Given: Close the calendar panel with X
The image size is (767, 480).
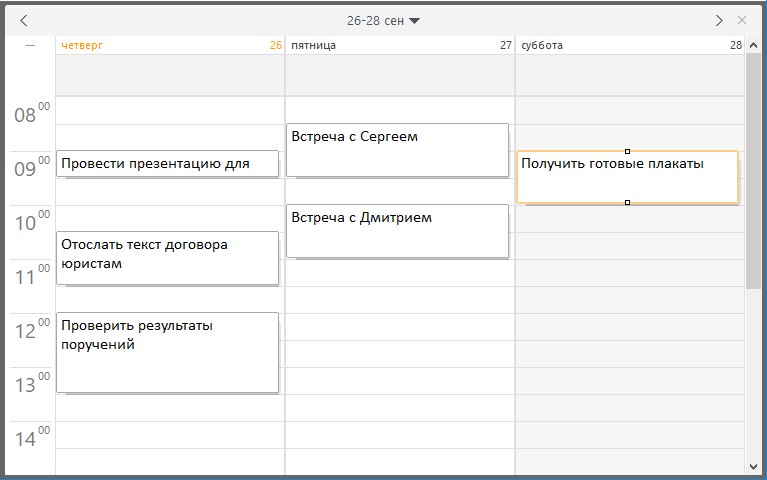Looking at the screenshot, I should coord(742,21).
